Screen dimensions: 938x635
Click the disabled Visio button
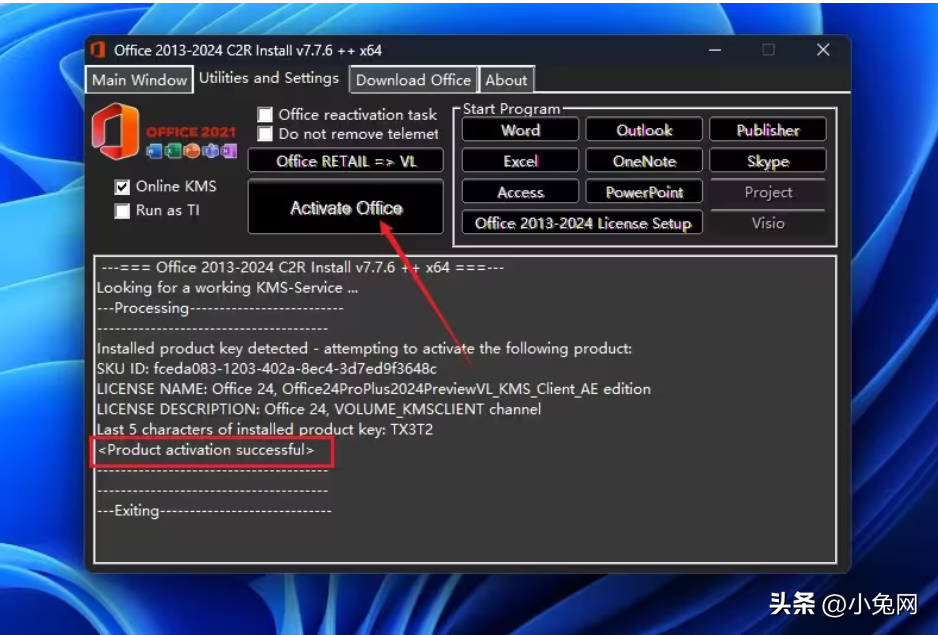768,223
